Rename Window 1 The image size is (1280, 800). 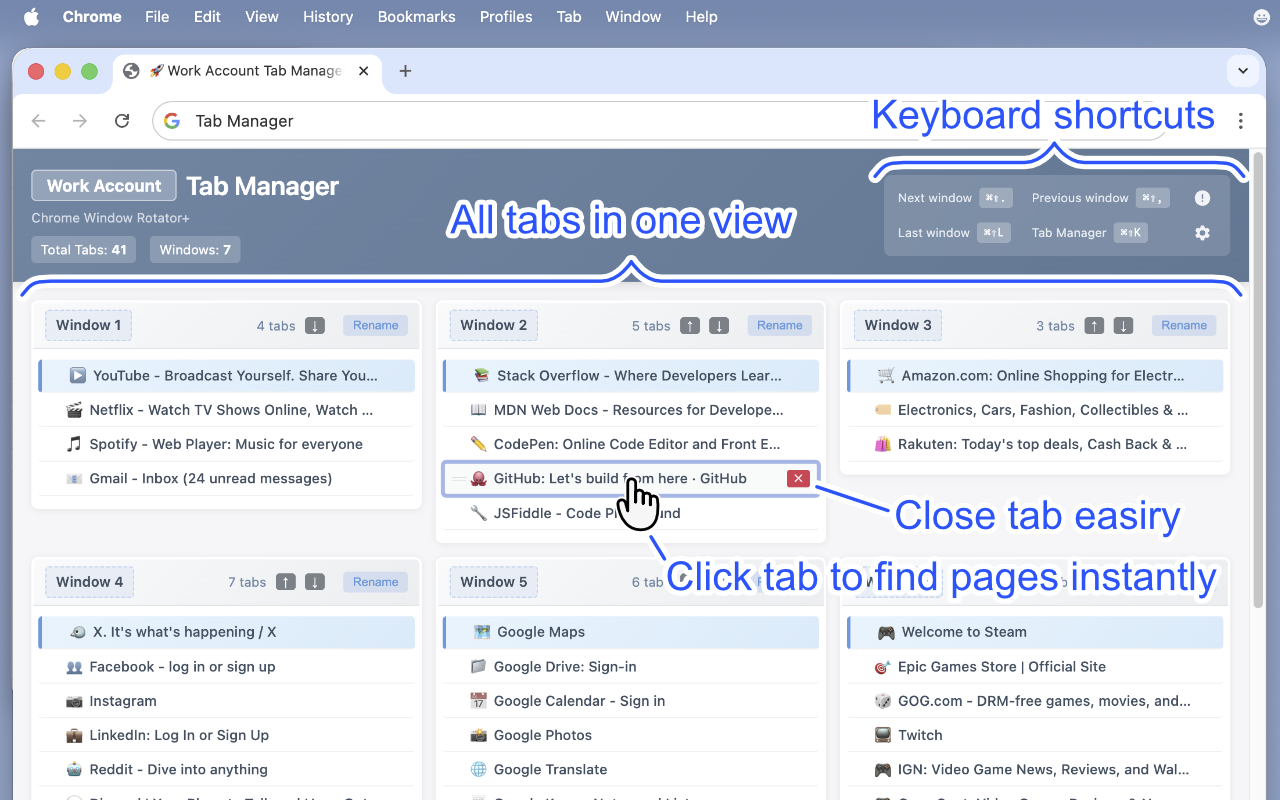pos(376,325)
